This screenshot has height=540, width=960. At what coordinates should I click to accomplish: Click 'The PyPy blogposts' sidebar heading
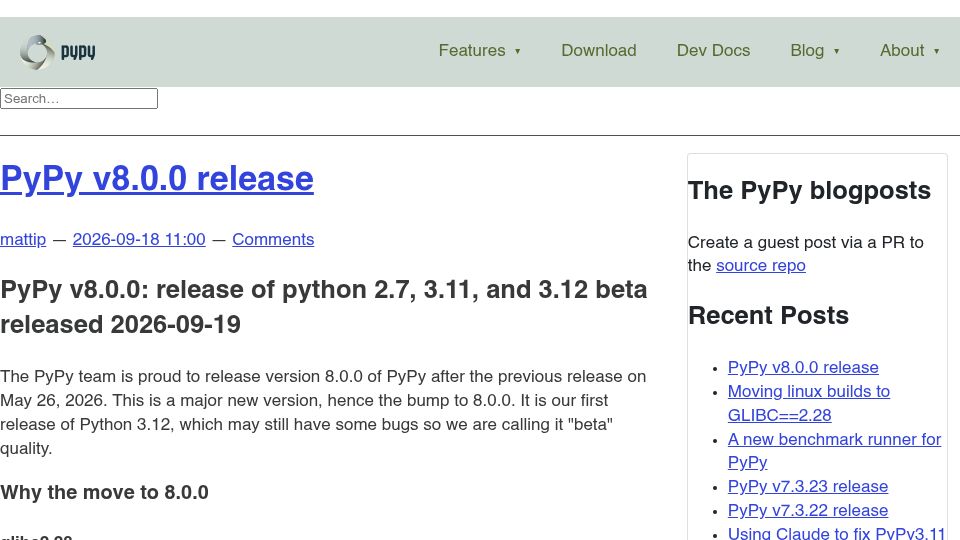pyautogui.click(x=809, y=190)
